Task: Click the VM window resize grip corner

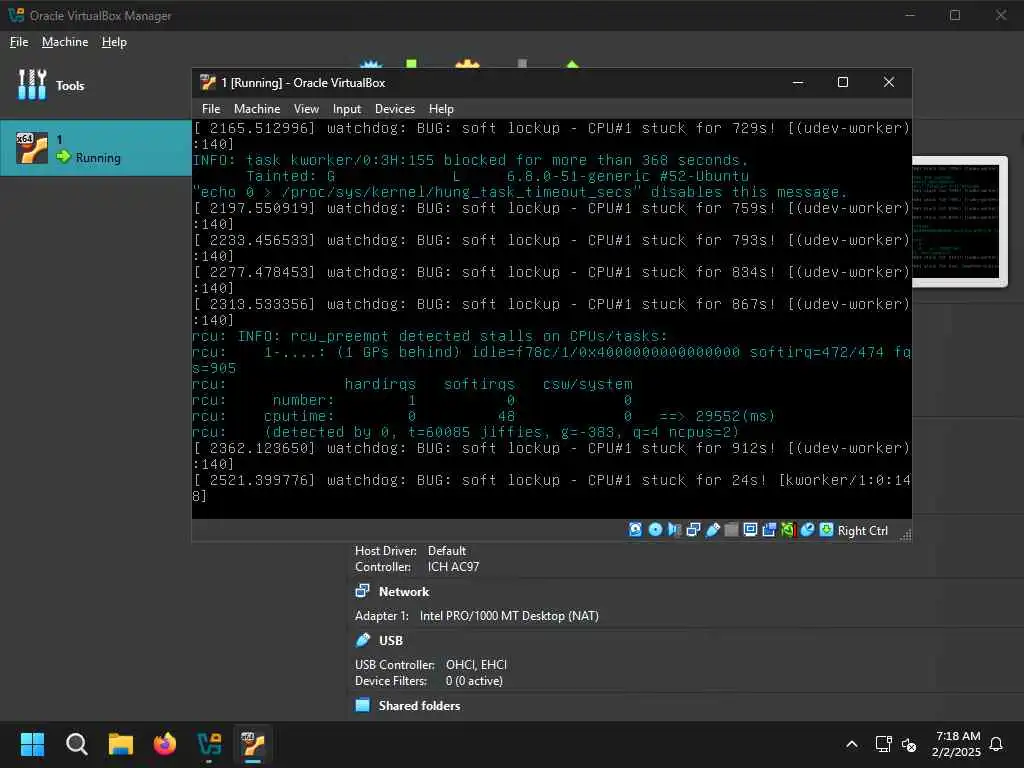Action: click(905, 536)
